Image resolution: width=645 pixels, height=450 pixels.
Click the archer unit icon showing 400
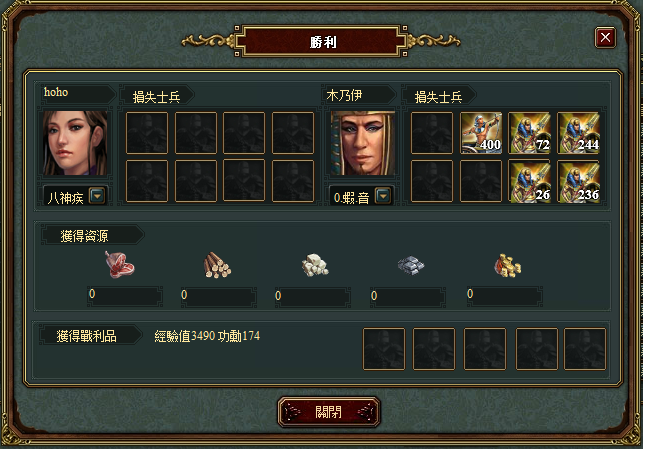click(x=481, y=133)
